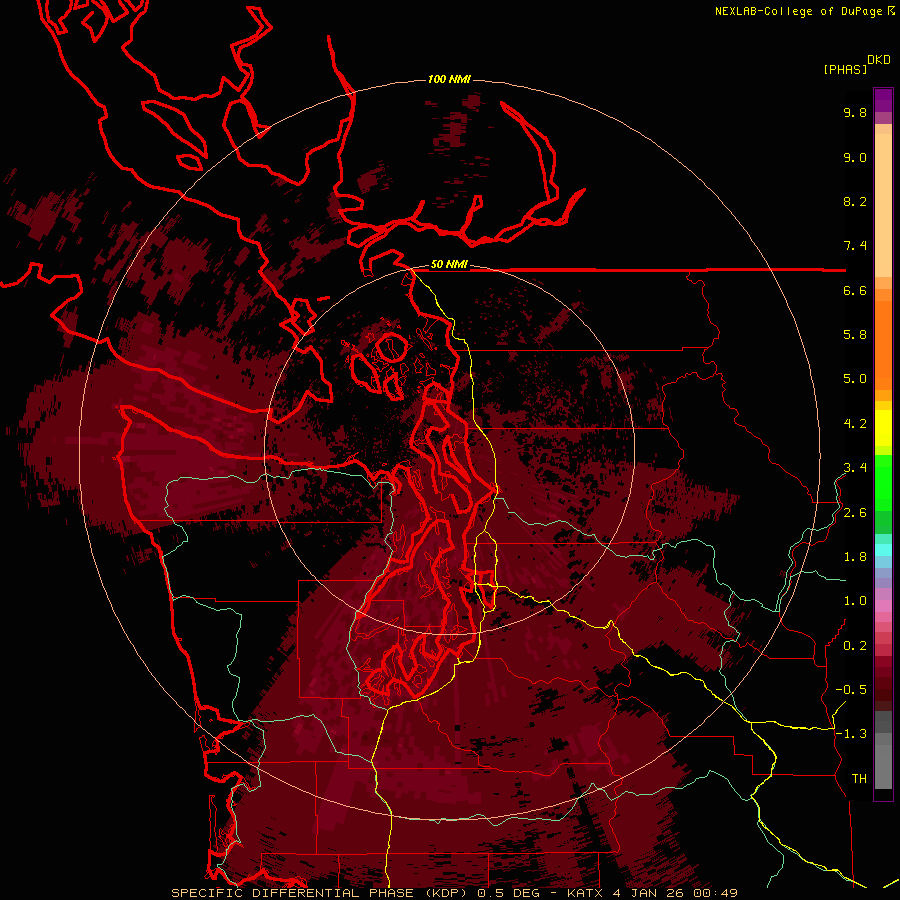Click the 100 NMI range ring label

pos(449,79)
